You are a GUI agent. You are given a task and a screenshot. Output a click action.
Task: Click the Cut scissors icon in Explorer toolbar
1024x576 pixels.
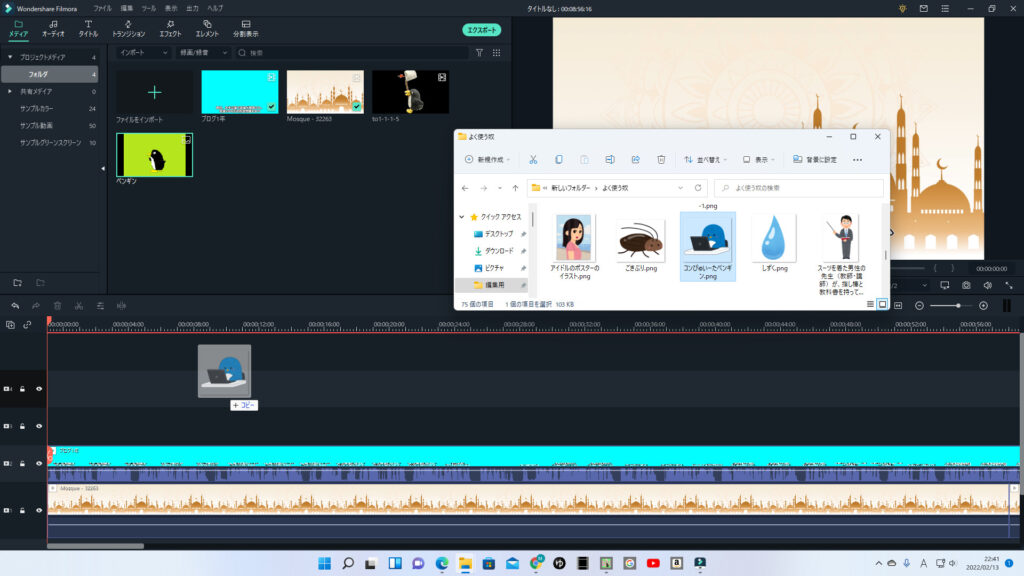pos(533,159)
